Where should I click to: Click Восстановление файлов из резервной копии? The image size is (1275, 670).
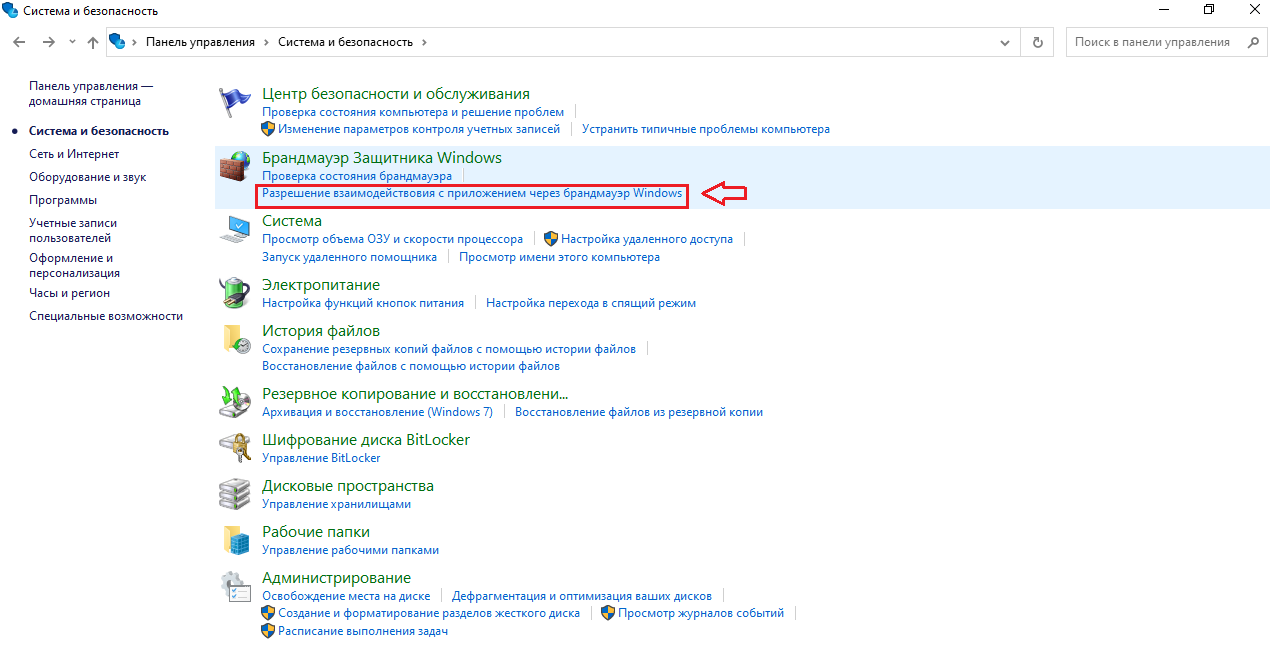[639, 412]
